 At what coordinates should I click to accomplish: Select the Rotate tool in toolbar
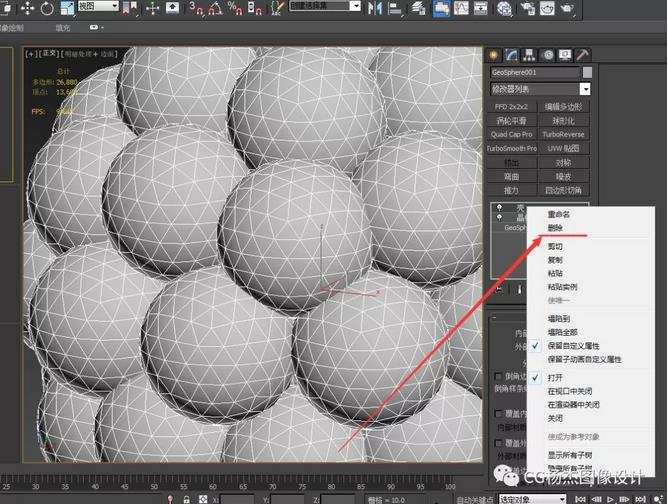pos(47,8)
